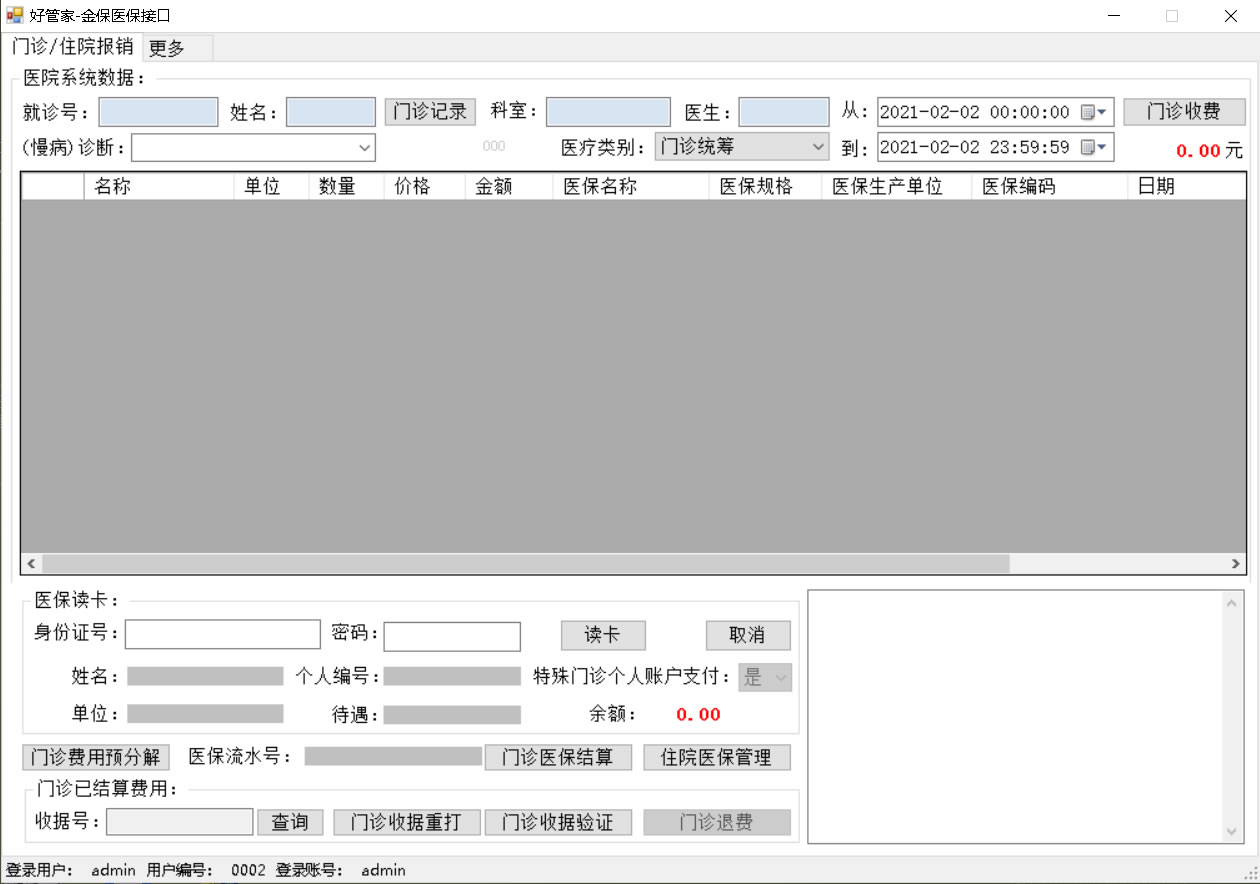
Task: Click 门诊医保结算 button
Action: (558, 757)
